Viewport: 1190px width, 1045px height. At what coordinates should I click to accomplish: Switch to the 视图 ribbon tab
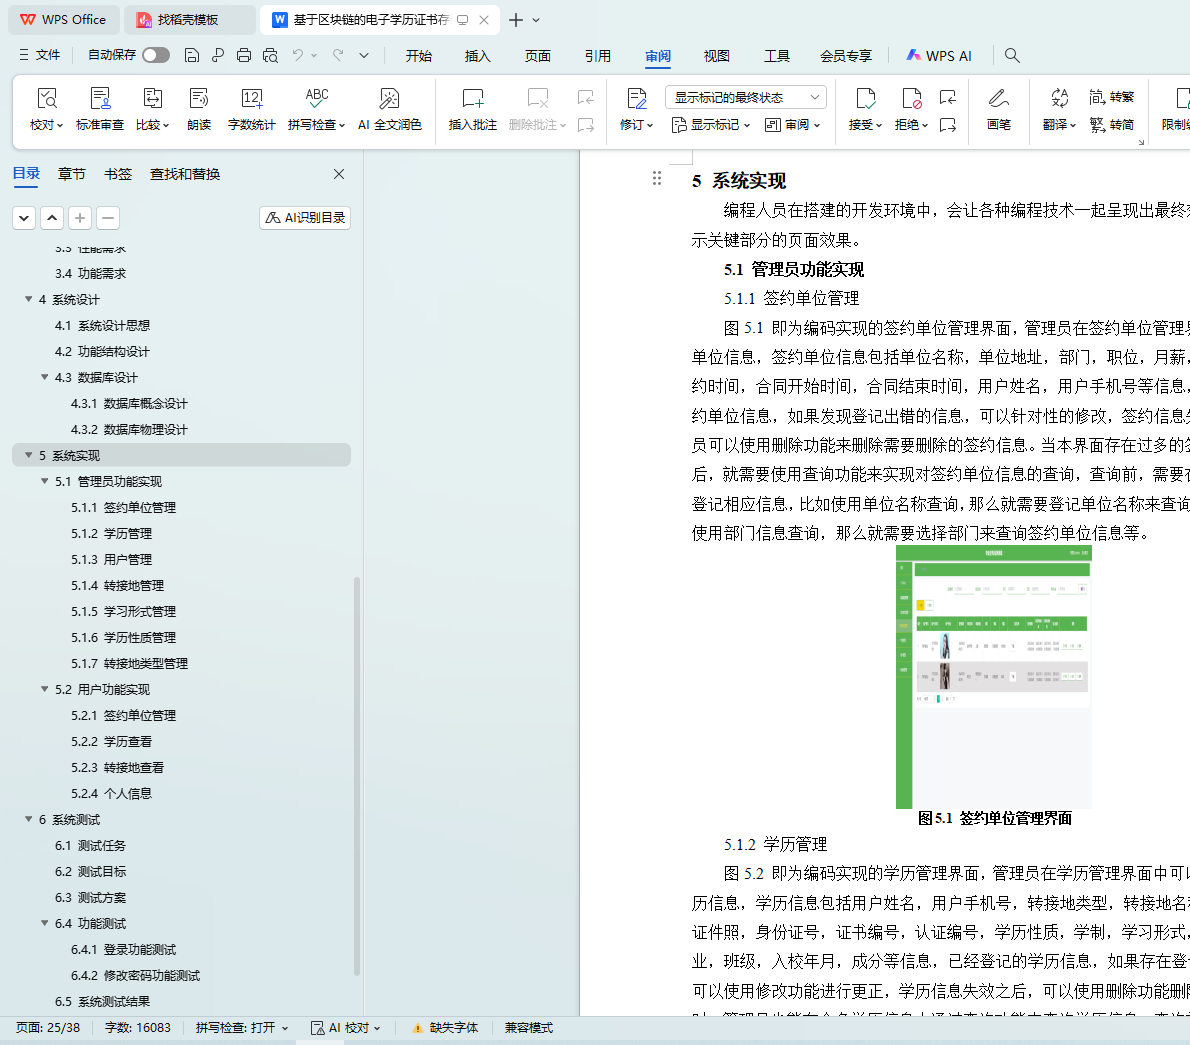tap(716, 56)
